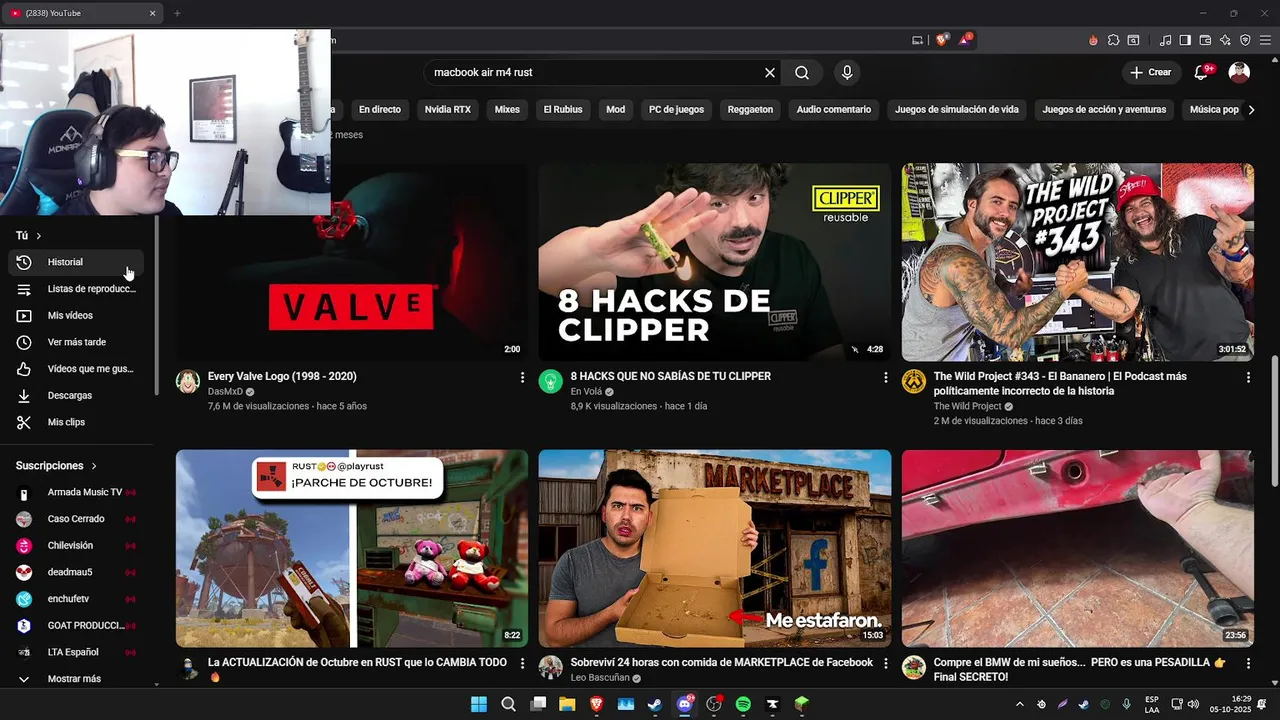Select the Nvidia RTX filter chip
1280x720 pixels.
[447, 110]
